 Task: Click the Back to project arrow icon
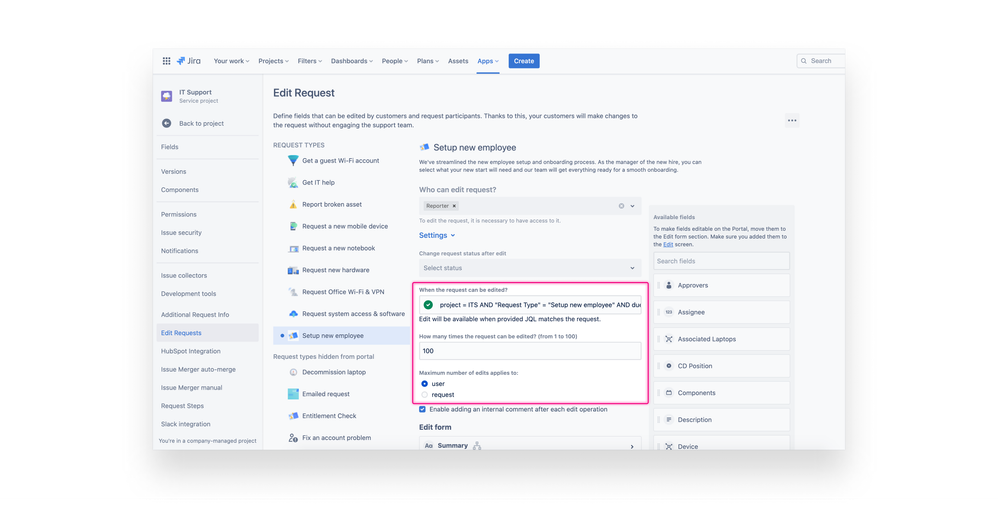pos(167,123)
